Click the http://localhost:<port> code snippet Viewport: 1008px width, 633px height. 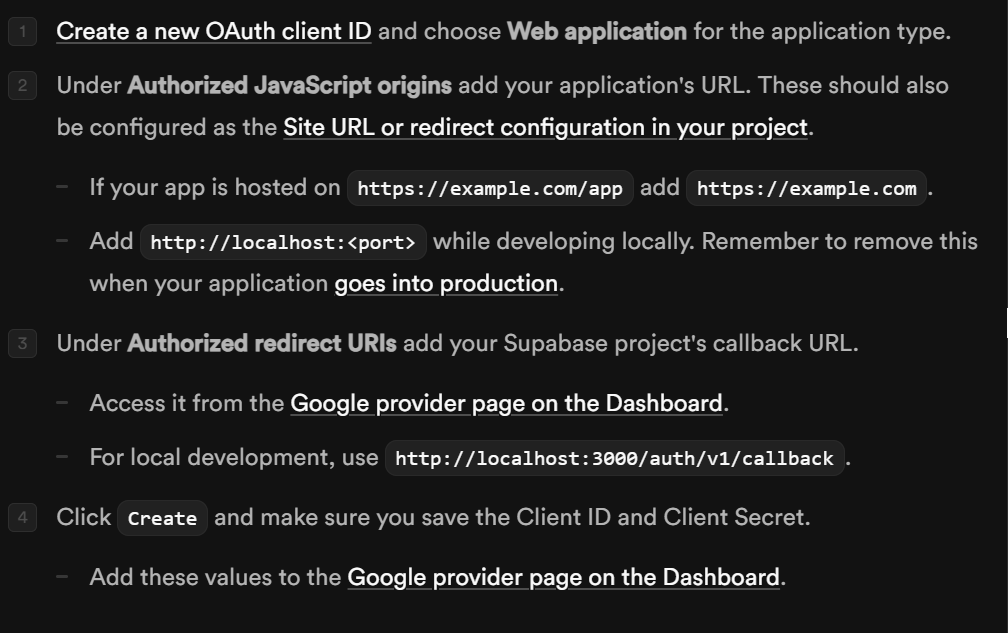pyautogui.click(x=285, y=243)
